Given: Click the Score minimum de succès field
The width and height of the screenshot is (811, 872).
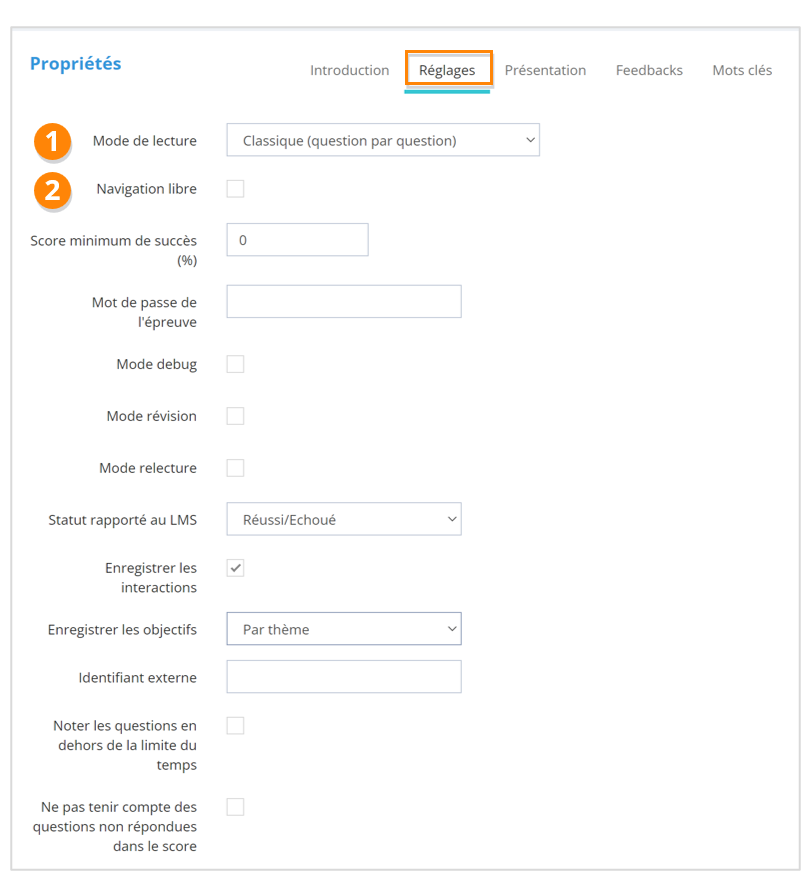Looking at the screenshot, I should (x=297, y=240).
